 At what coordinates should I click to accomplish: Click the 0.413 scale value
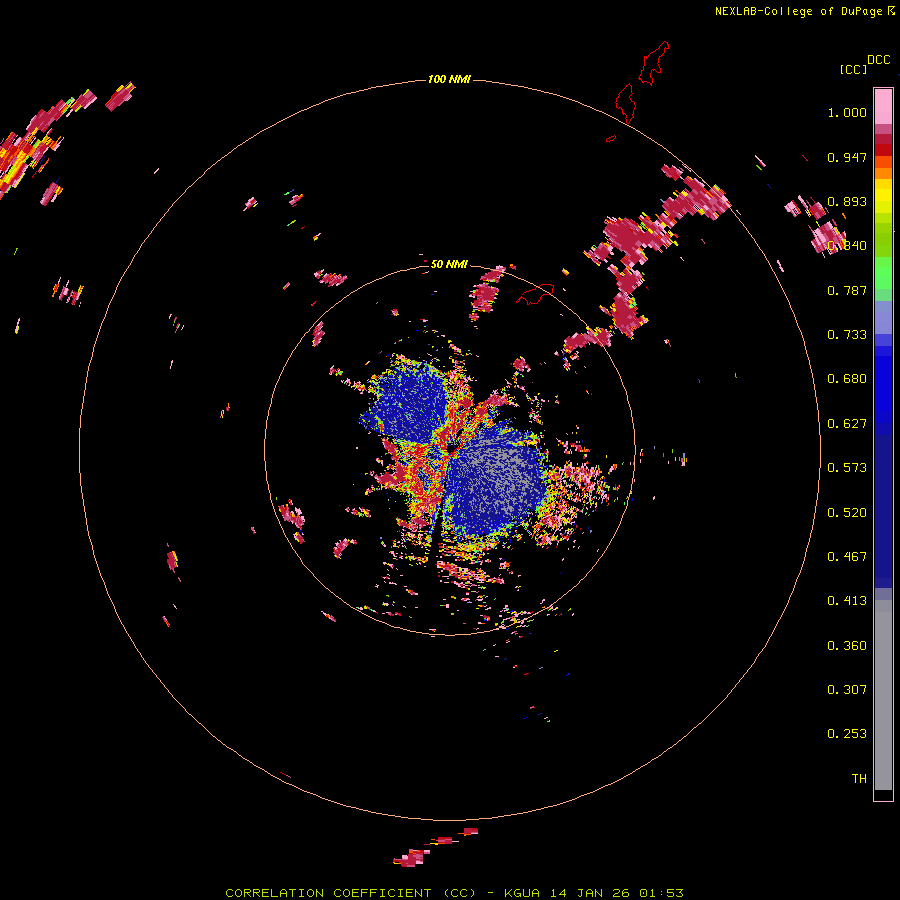[847, 601]
